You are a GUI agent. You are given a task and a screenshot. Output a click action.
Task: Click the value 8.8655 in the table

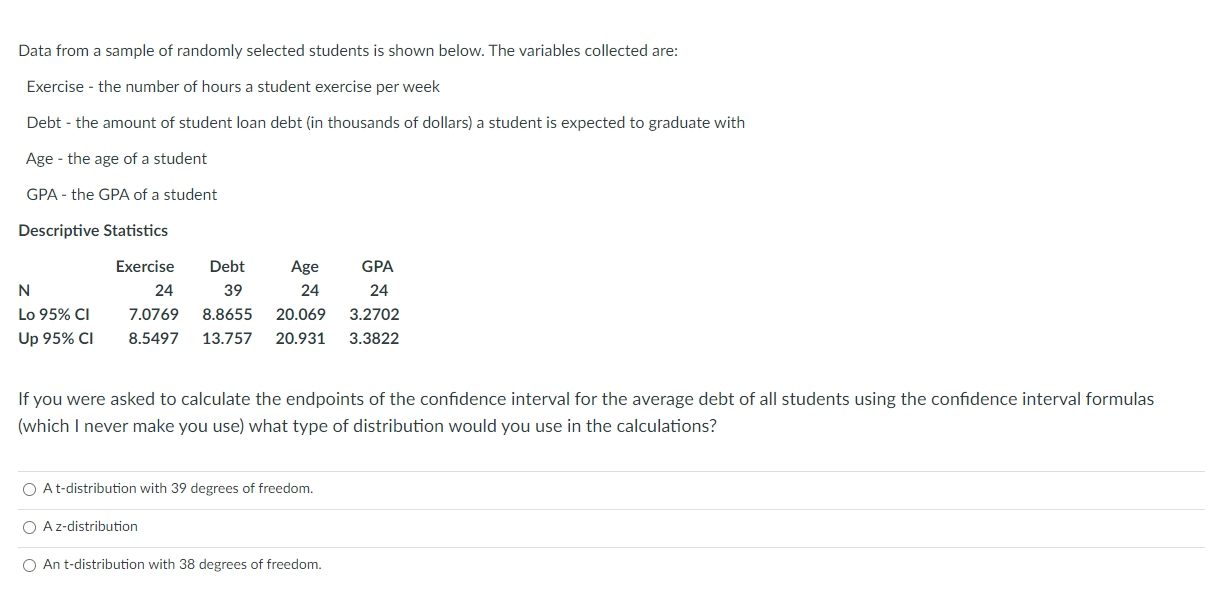point(228,314)
